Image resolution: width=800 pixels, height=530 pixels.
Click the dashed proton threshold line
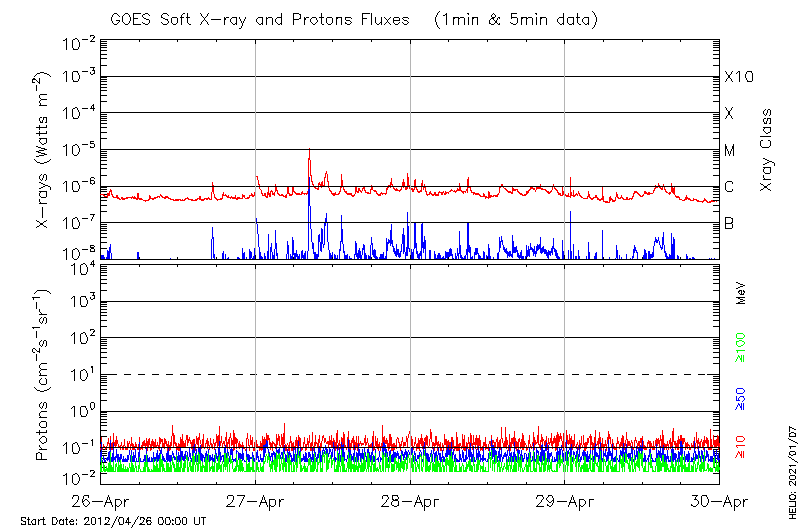coord(410,374)
